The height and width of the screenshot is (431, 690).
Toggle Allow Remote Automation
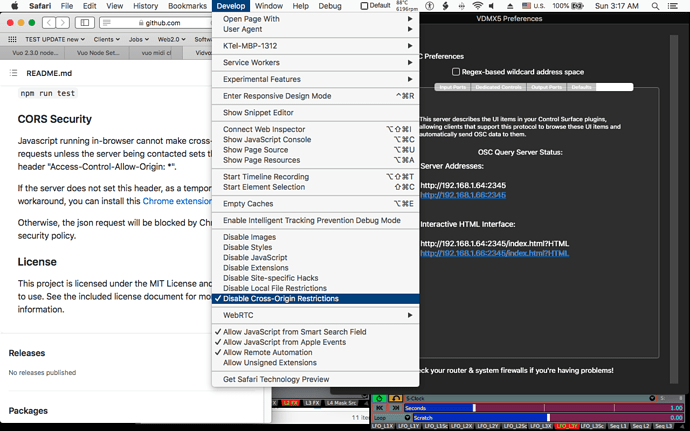316,352
